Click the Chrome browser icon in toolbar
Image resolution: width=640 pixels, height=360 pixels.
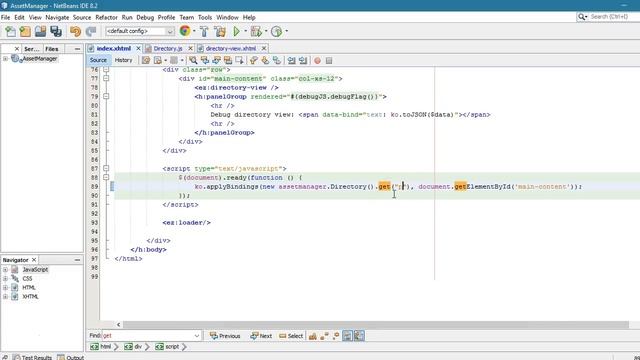[x=185, y=31]
